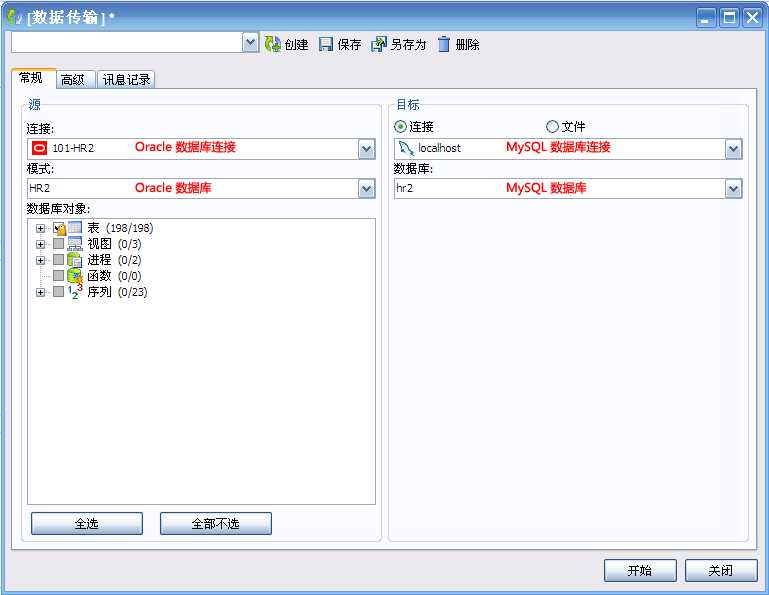The height and width of the screenshot is (595, 769).
Task: Open the target 数据库 dropdown (hr2)
Action: coord(733,189)
